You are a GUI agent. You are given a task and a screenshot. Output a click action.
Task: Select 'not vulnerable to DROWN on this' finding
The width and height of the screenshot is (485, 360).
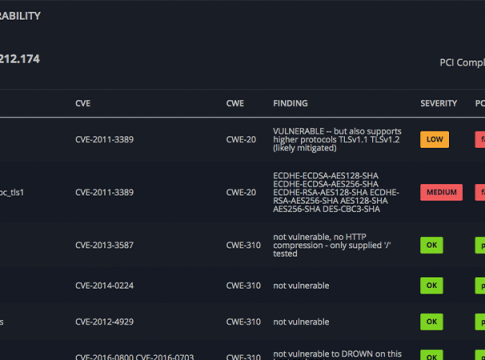[x=337, y=355]
